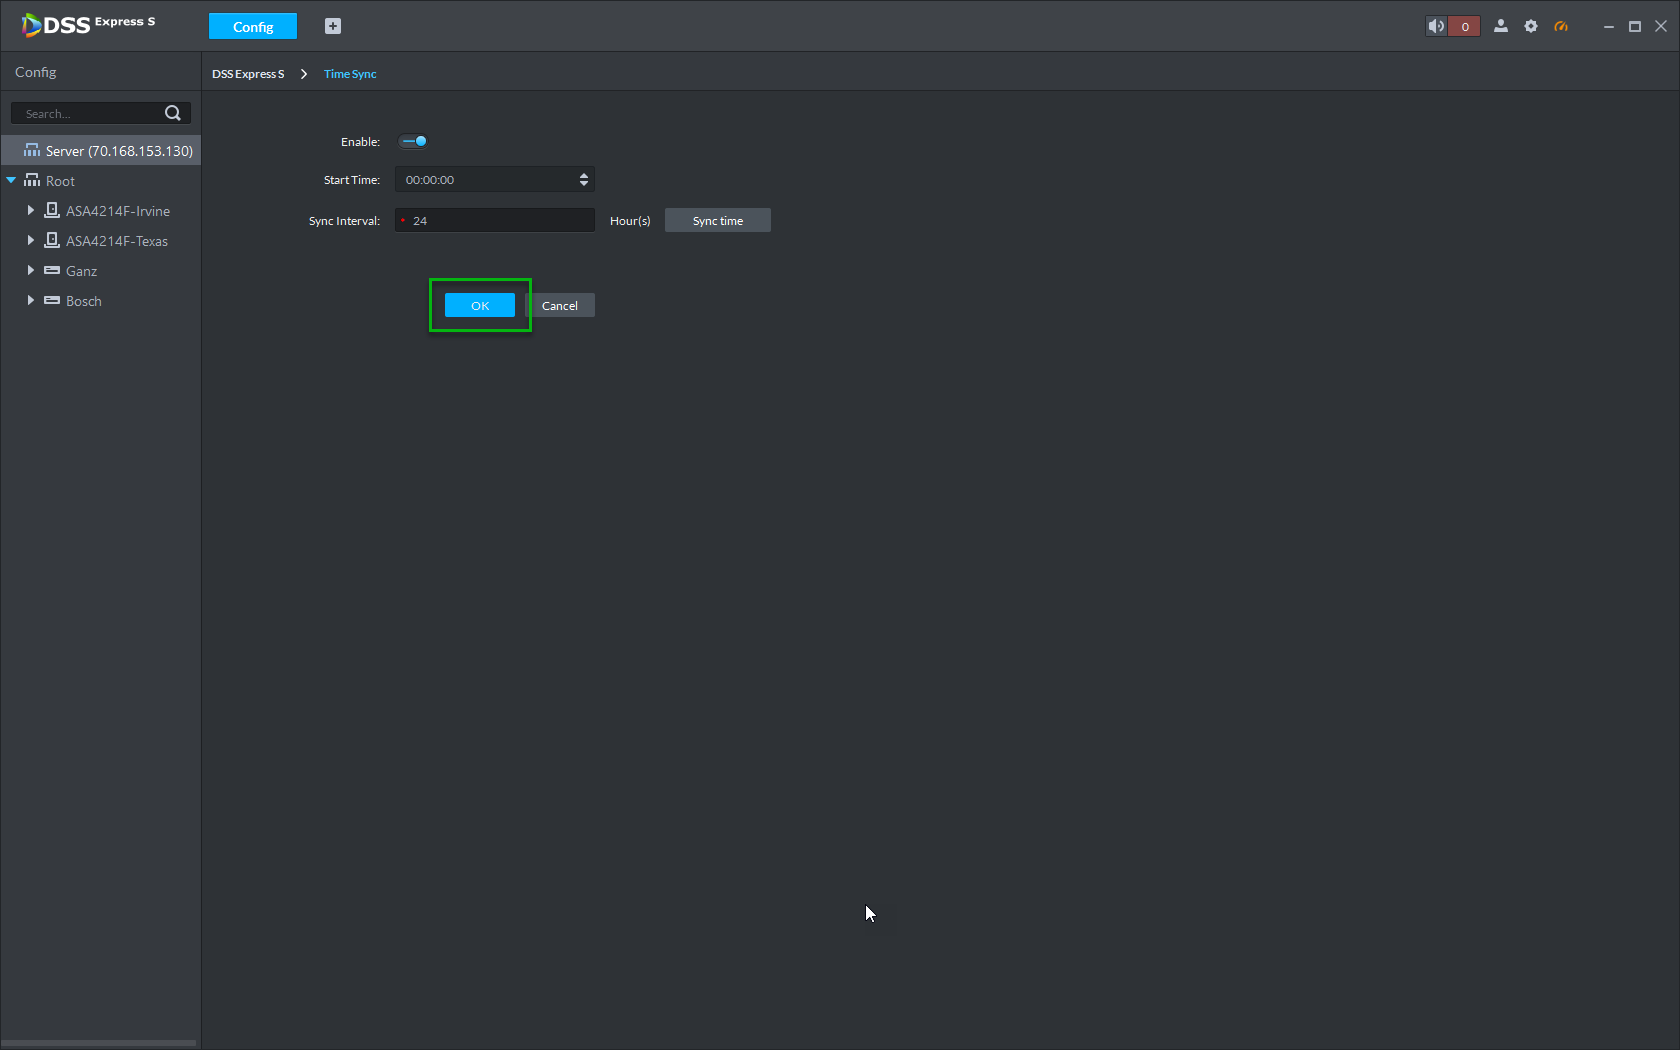The width and height of the screenshot is (1680, 1050).
Task: Click the Ganz device icon
Action: click(x=52, y=270)
